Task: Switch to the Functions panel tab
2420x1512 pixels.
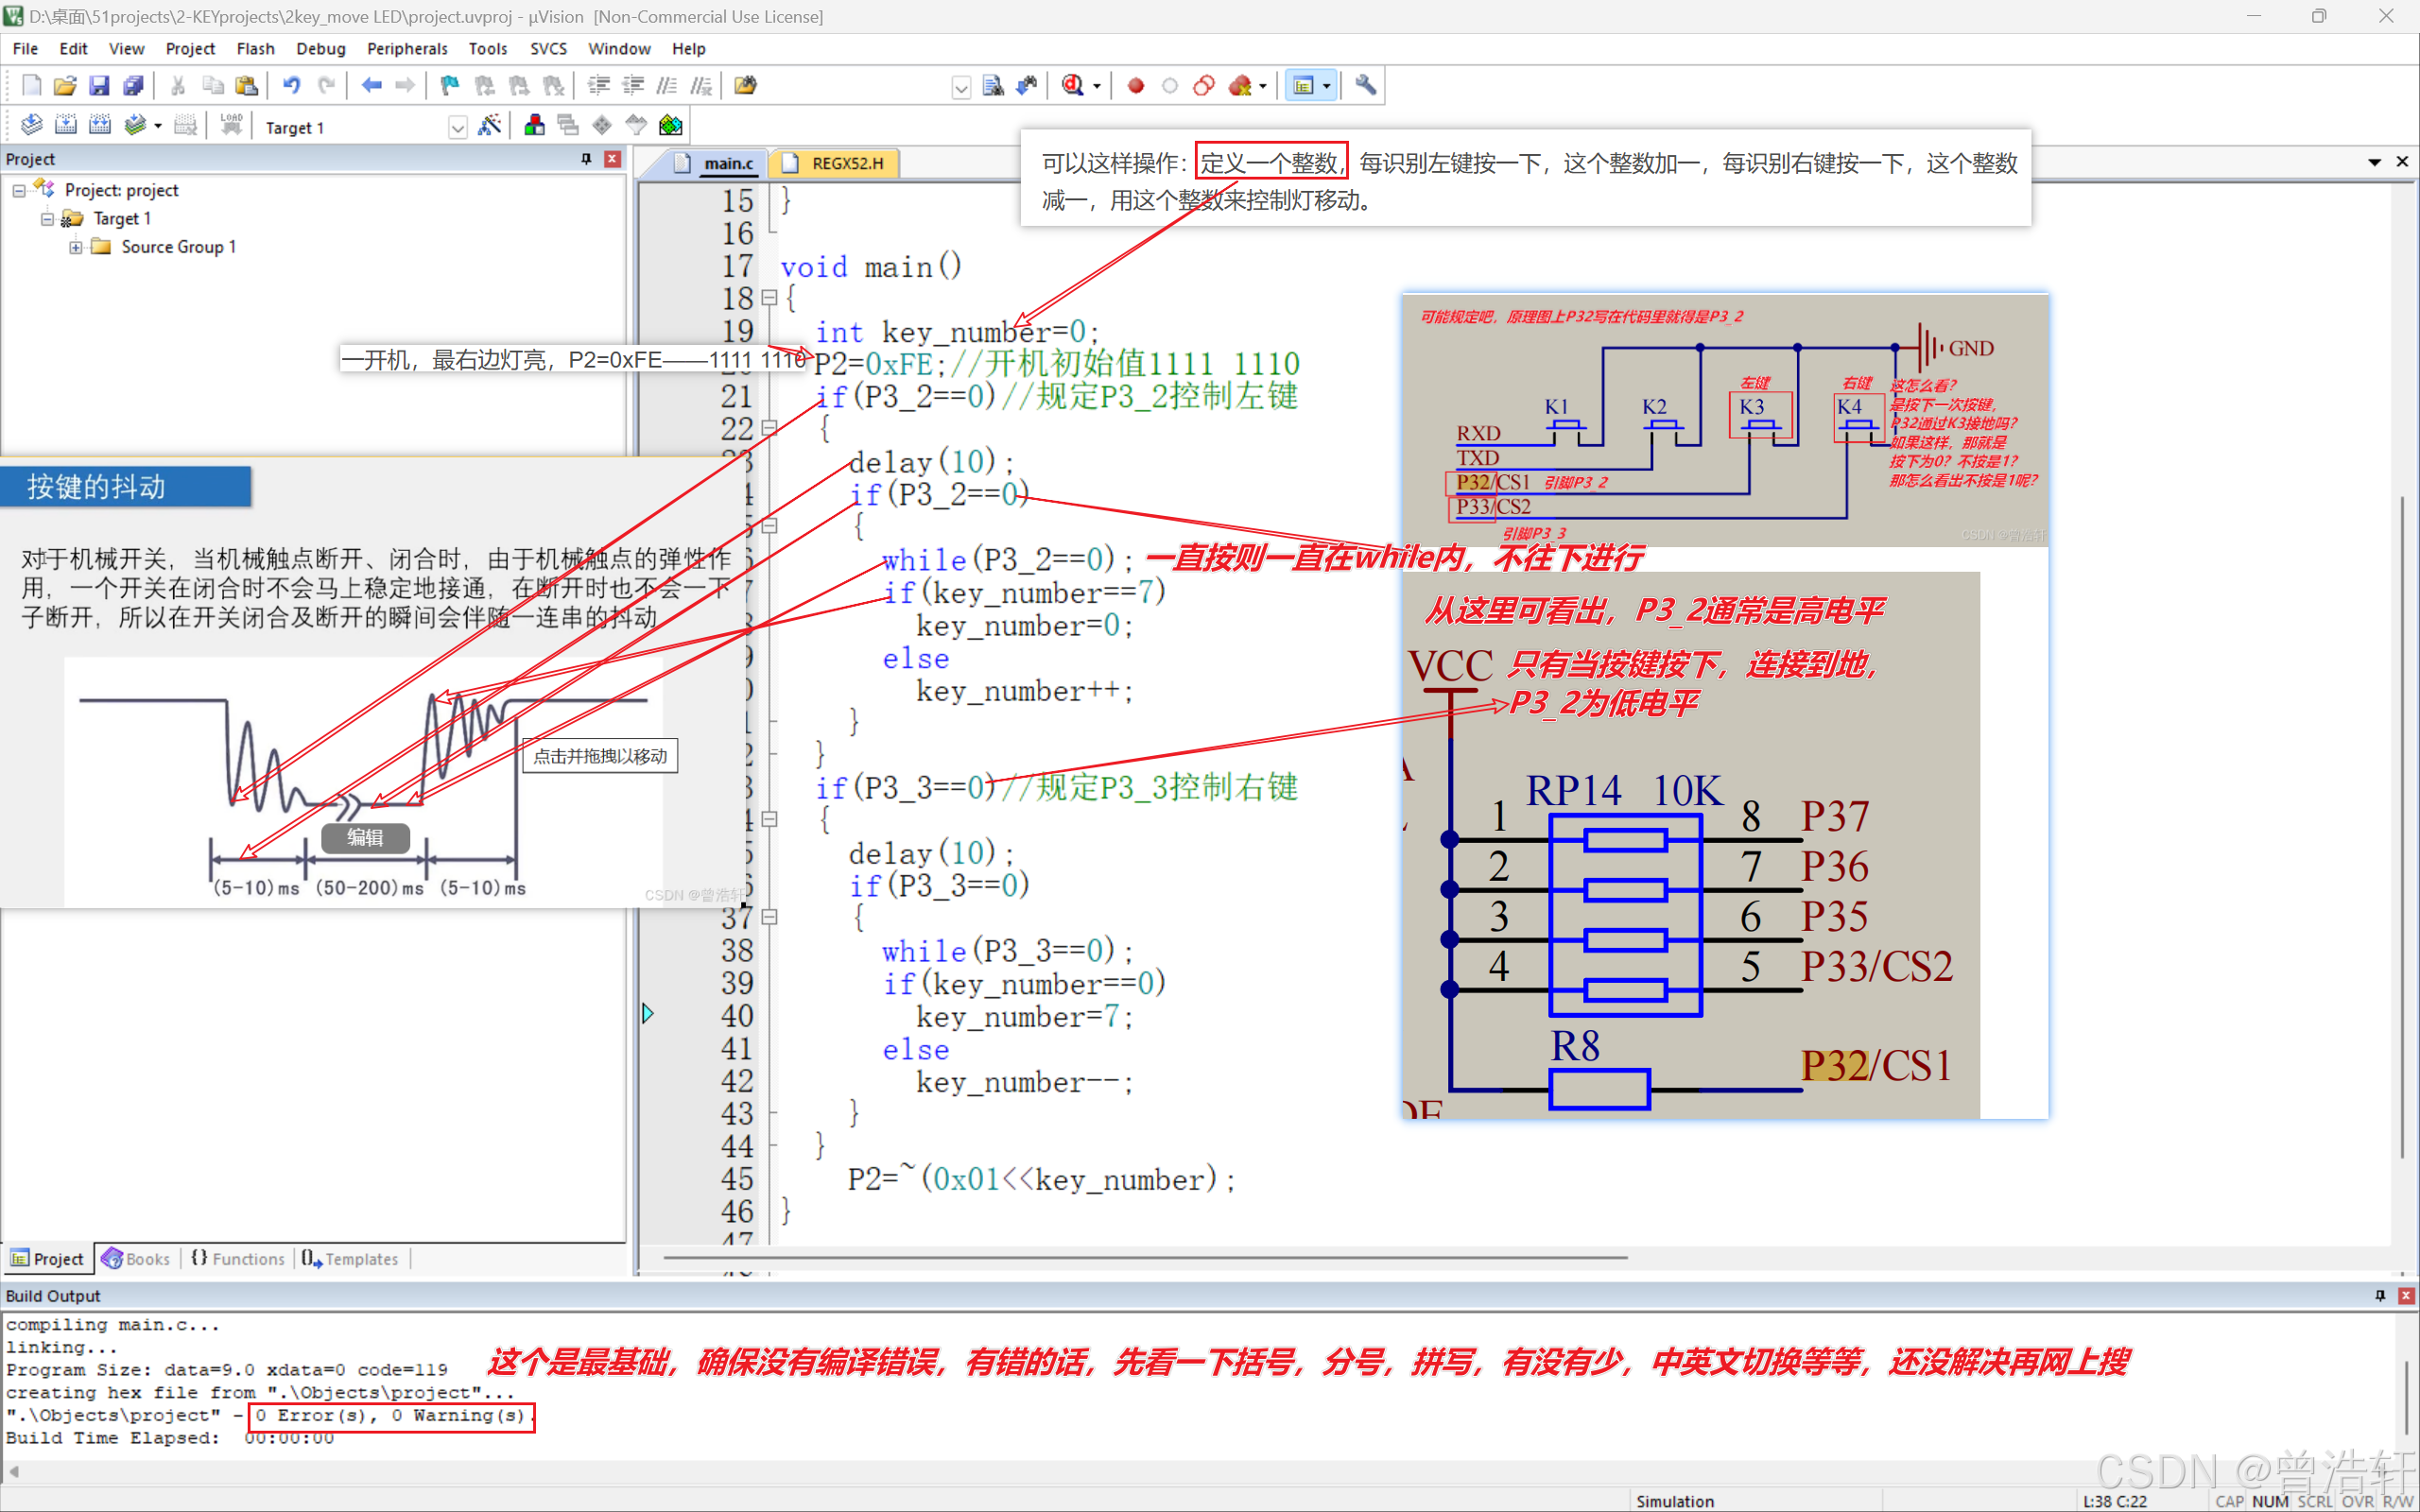Action: coord(238,1259)
